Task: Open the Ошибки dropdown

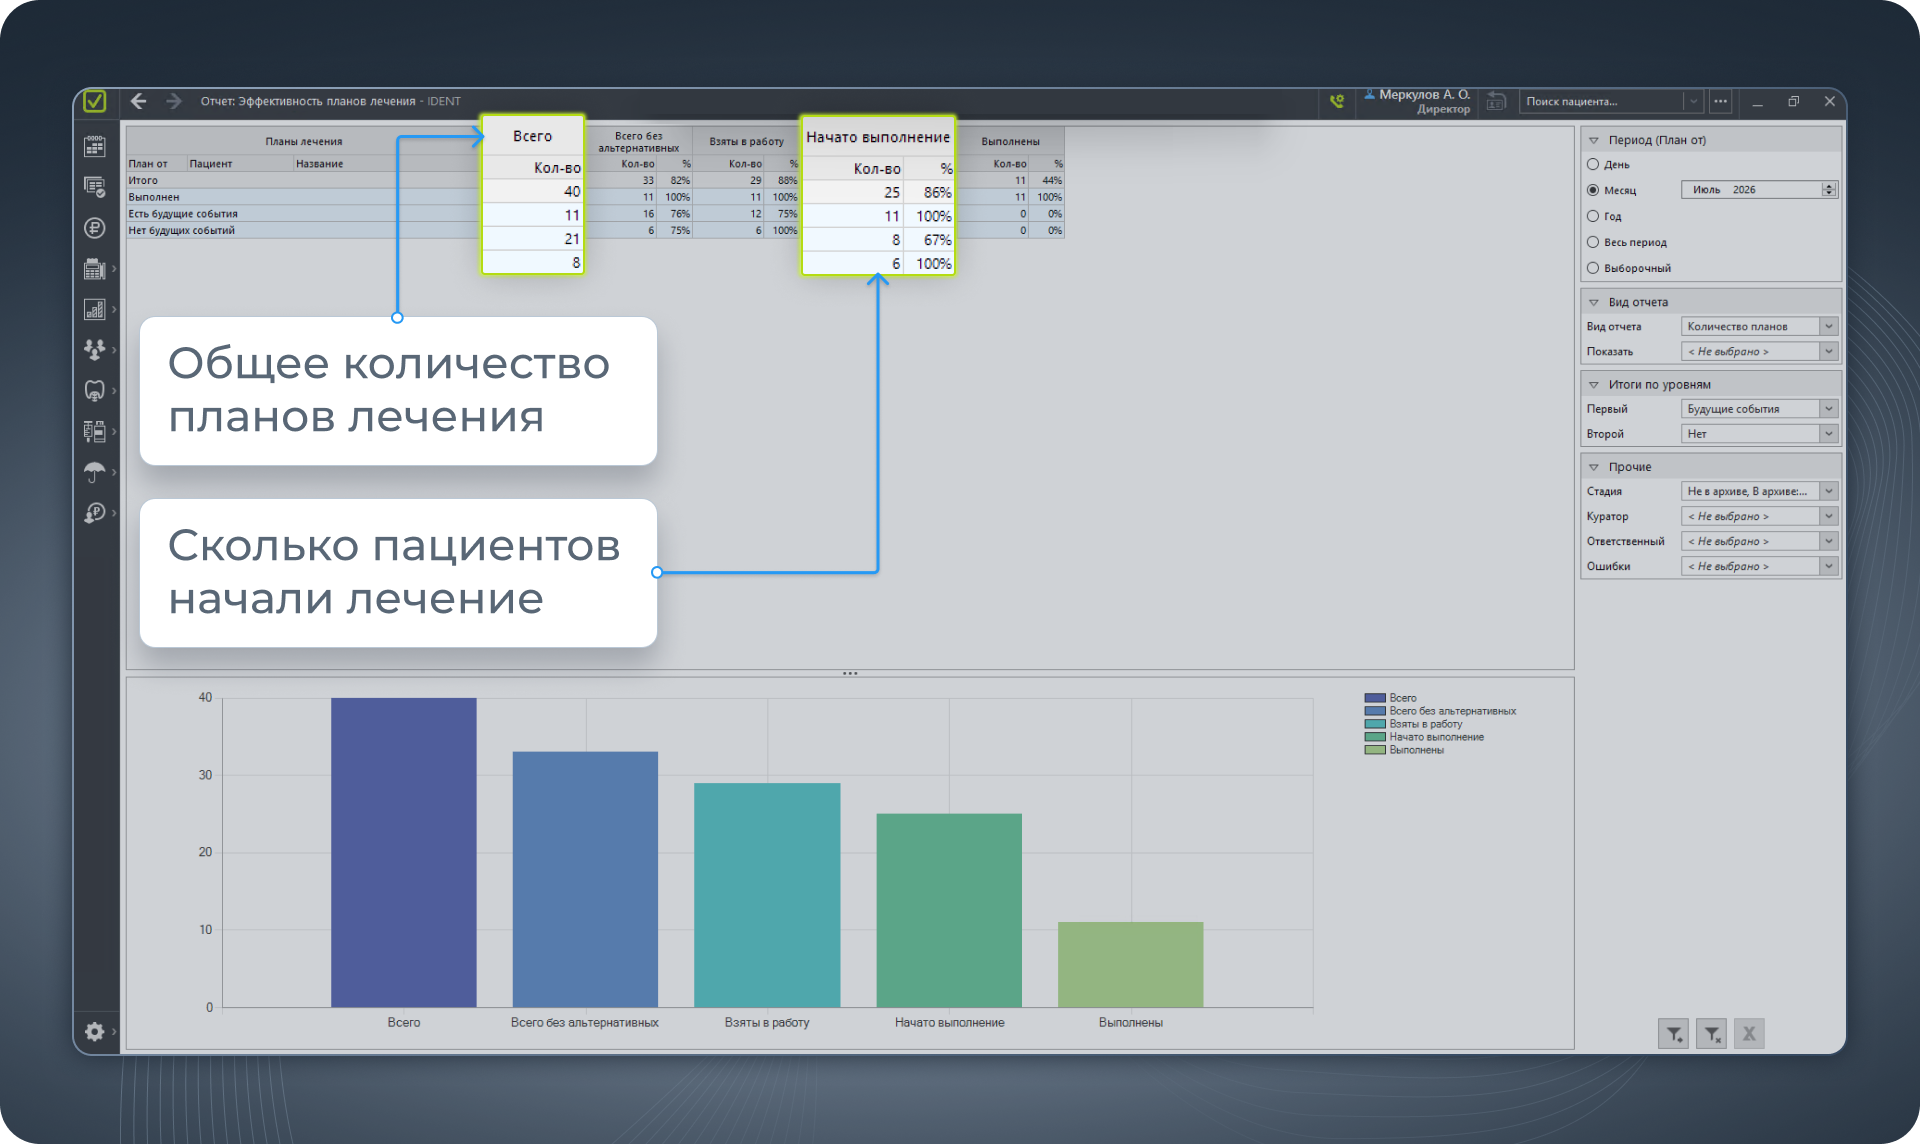Action: coord(1760,566)
